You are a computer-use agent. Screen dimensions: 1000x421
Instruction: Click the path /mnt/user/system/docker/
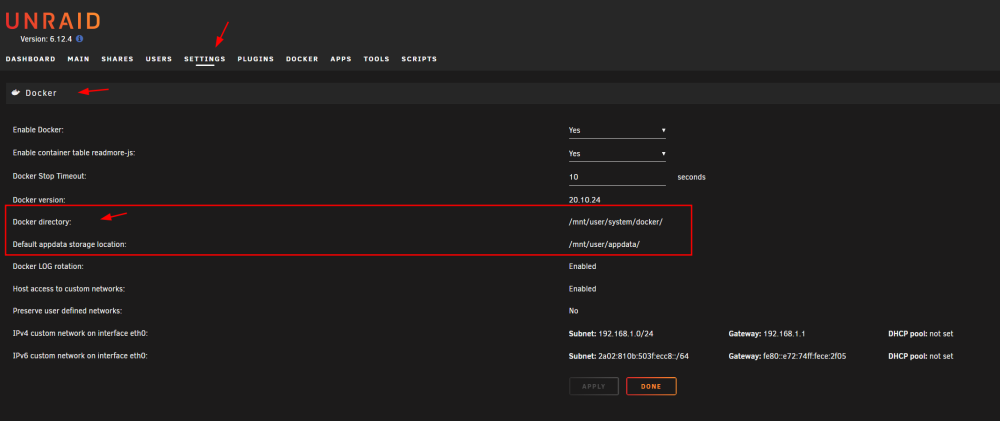click(616, 222)
